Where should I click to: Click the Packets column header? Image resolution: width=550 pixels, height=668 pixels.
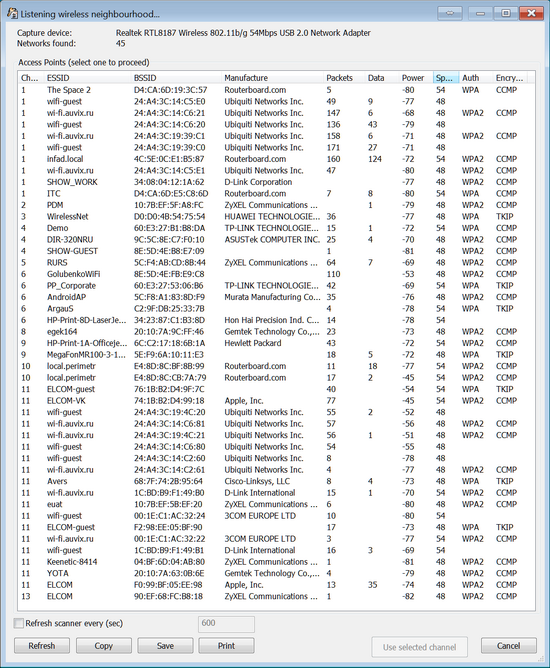click(x=344, y=78)
